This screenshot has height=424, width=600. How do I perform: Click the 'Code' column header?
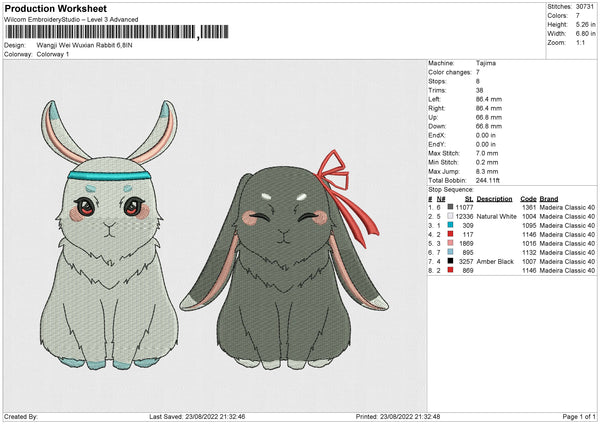(x=528, y=199)
